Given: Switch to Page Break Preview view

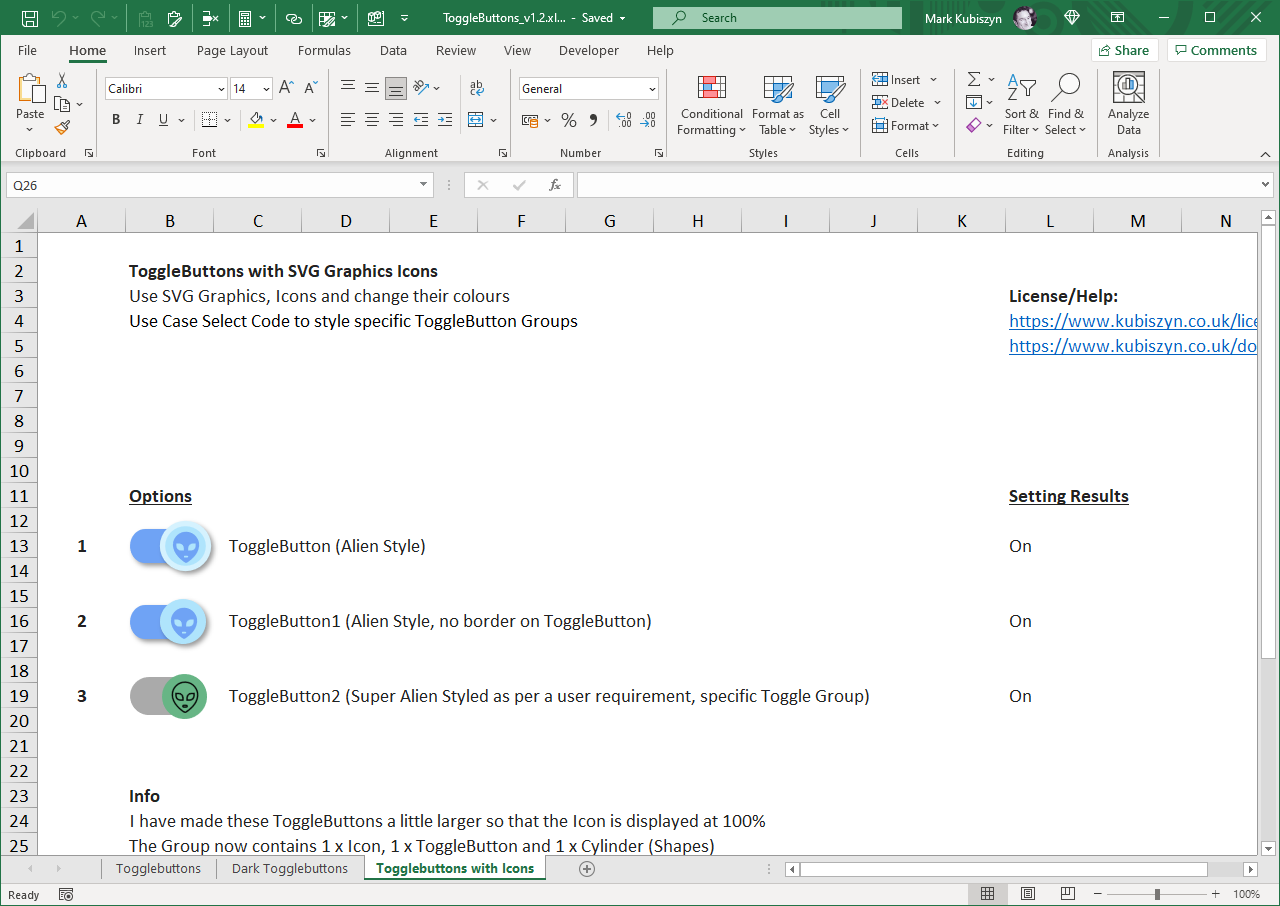Looking at the screenshot, I should (1067, 894).
